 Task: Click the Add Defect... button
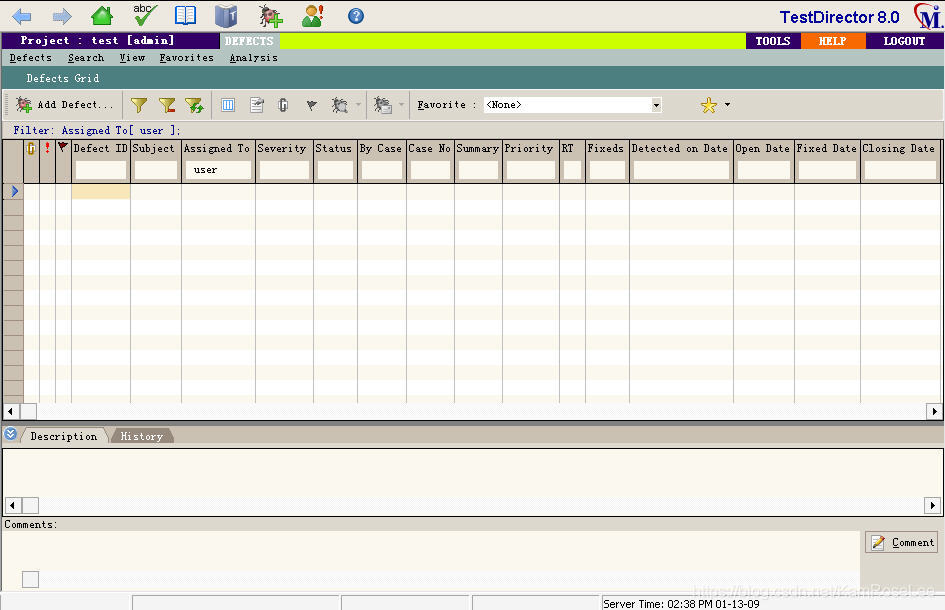click(x=64, y=105)
